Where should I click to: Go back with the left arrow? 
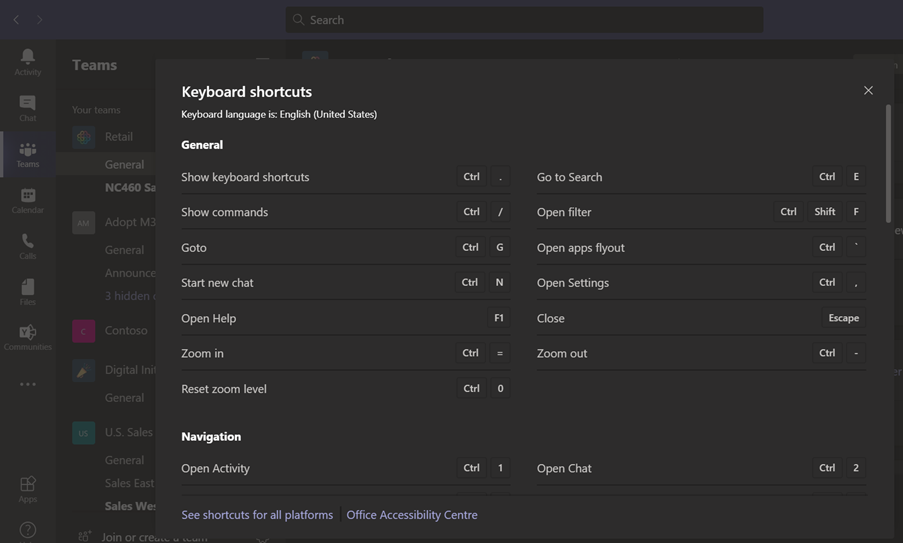pos(16,20)
